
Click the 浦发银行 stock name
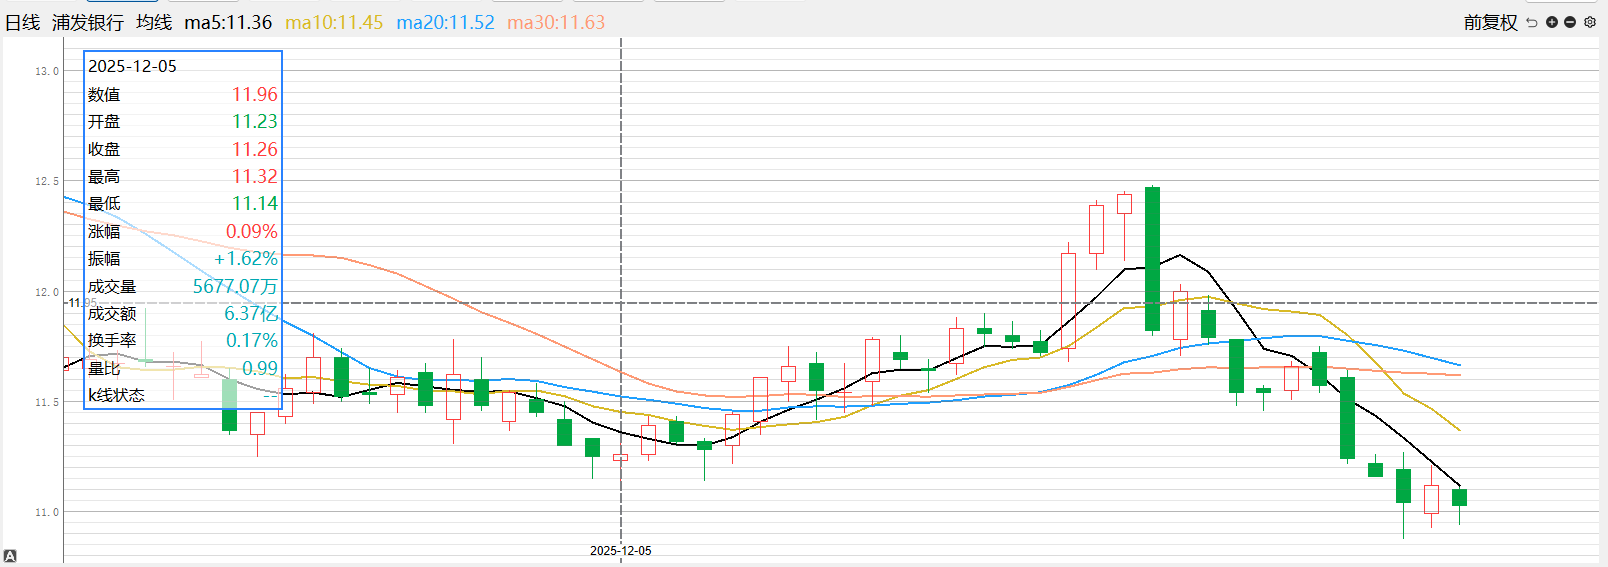pos(88,22)
